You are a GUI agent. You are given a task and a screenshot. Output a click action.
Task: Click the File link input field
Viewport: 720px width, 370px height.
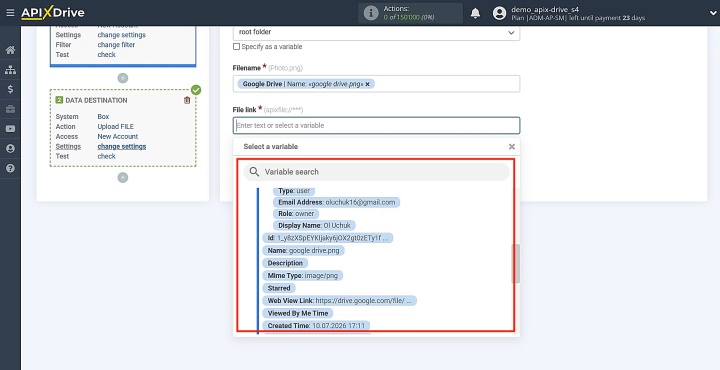(377, 125)
